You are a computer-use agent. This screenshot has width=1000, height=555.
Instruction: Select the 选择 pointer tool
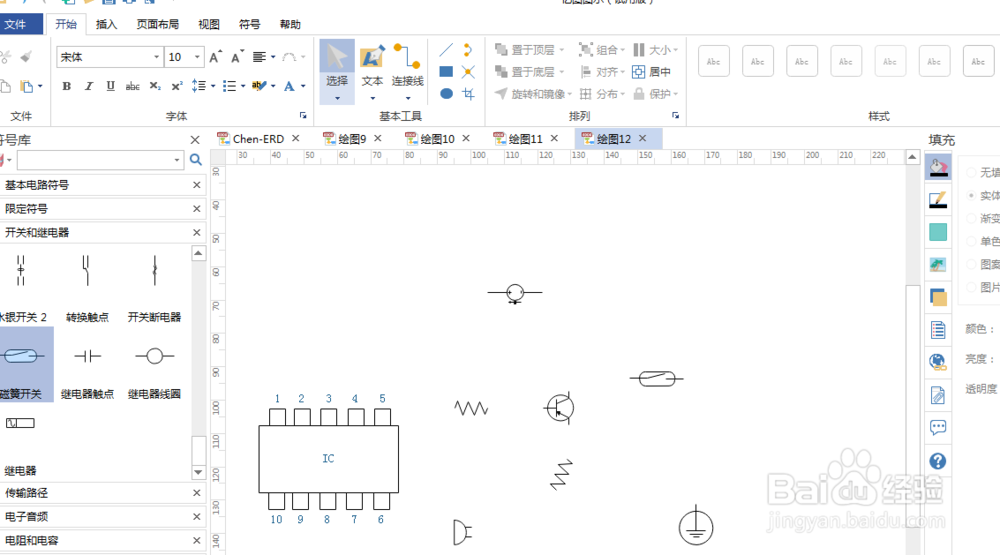(x=337, y=70)
